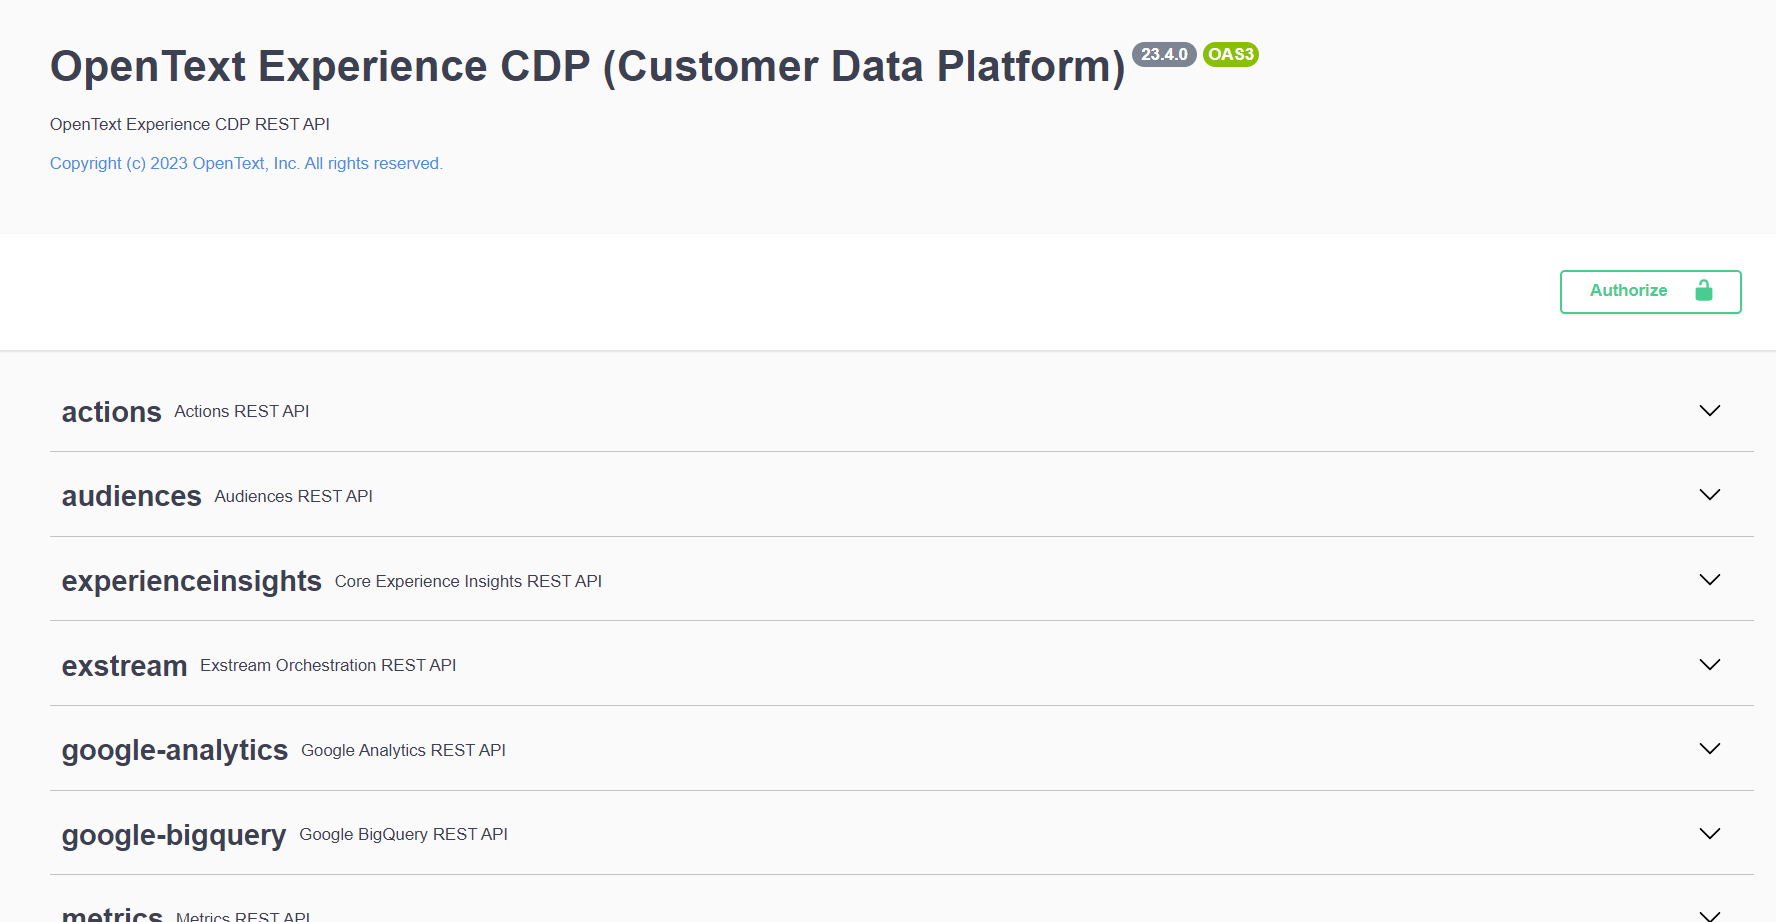Expand the google-analytics section chevron
The width and height of the screenshot is (1776, 922).
pyautogui.click(x=1709, y=749)
